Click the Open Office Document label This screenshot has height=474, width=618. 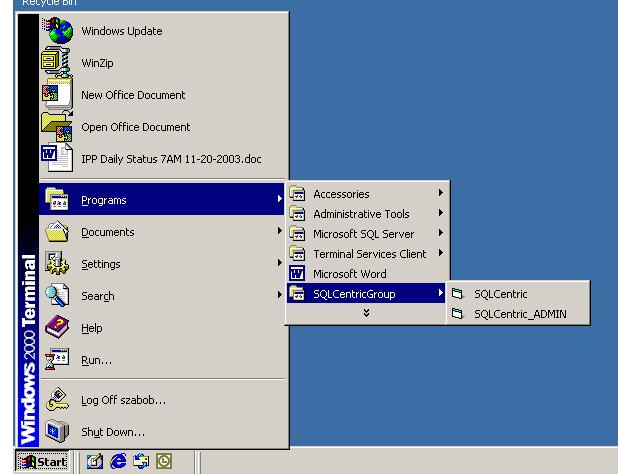(x=136, y=127)
